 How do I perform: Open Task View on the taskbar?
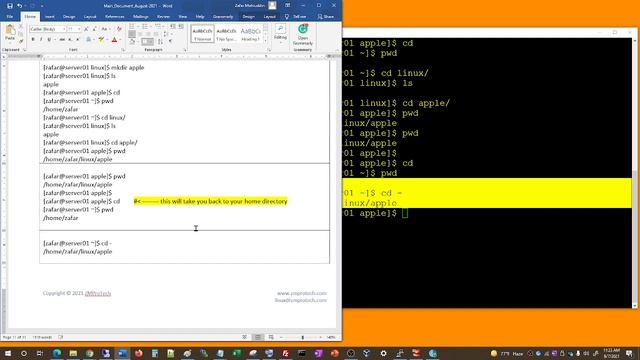click(x=40, y=353)
